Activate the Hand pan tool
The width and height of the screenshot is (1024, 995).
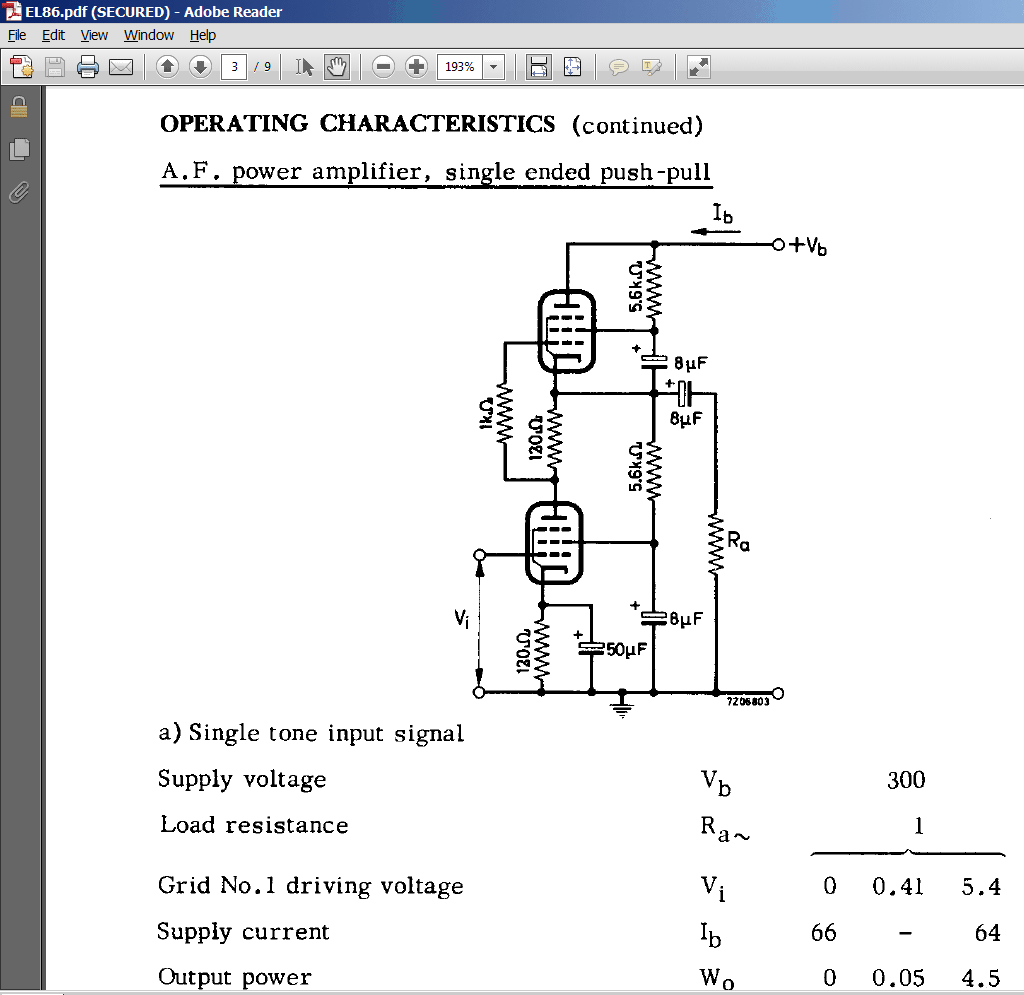click(336, 67)
